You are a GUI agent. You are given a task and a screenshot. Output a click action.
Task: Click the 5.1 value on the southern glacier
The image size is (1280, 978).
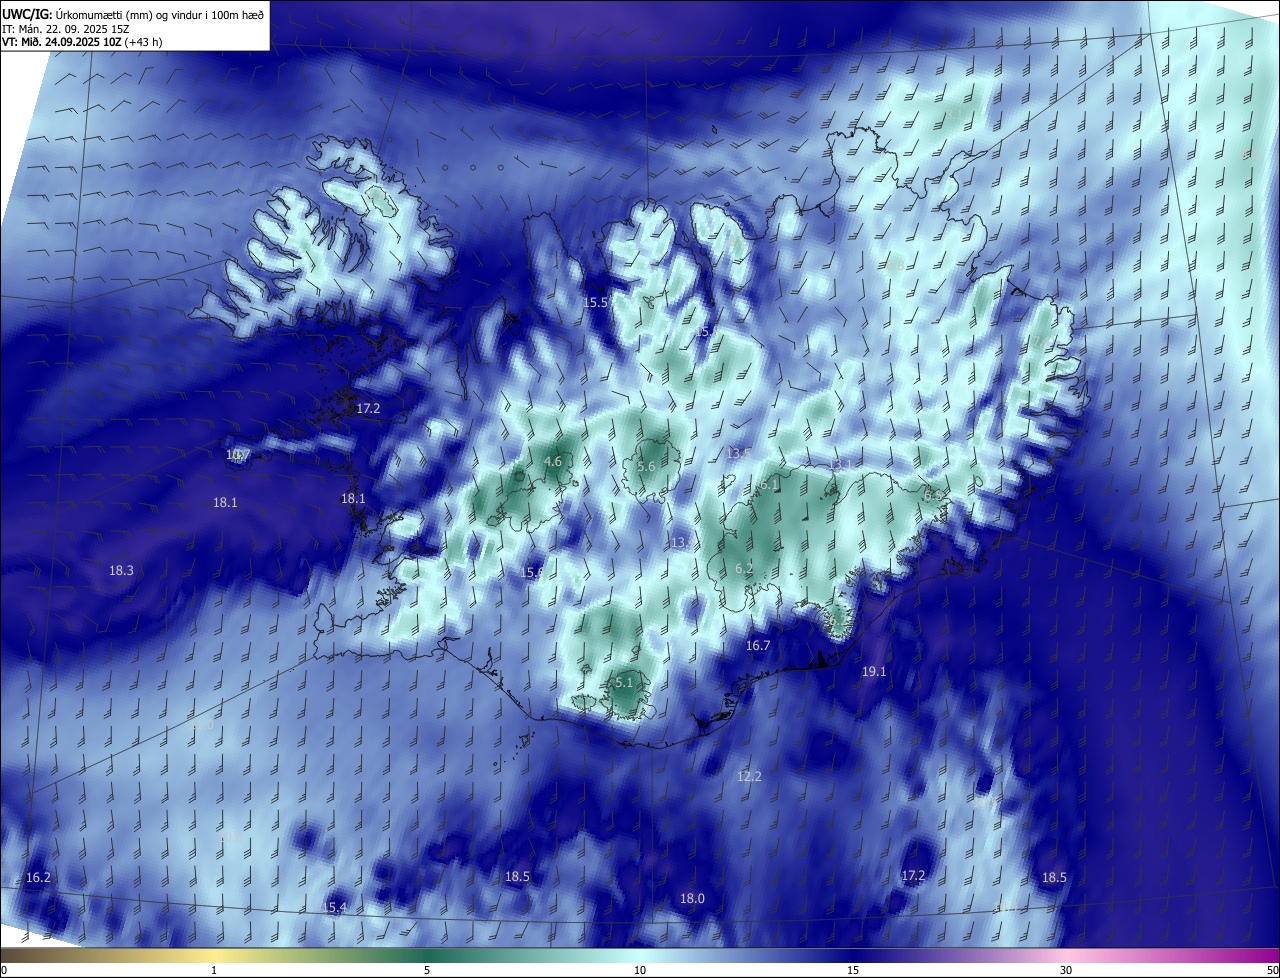pos(624,682)
